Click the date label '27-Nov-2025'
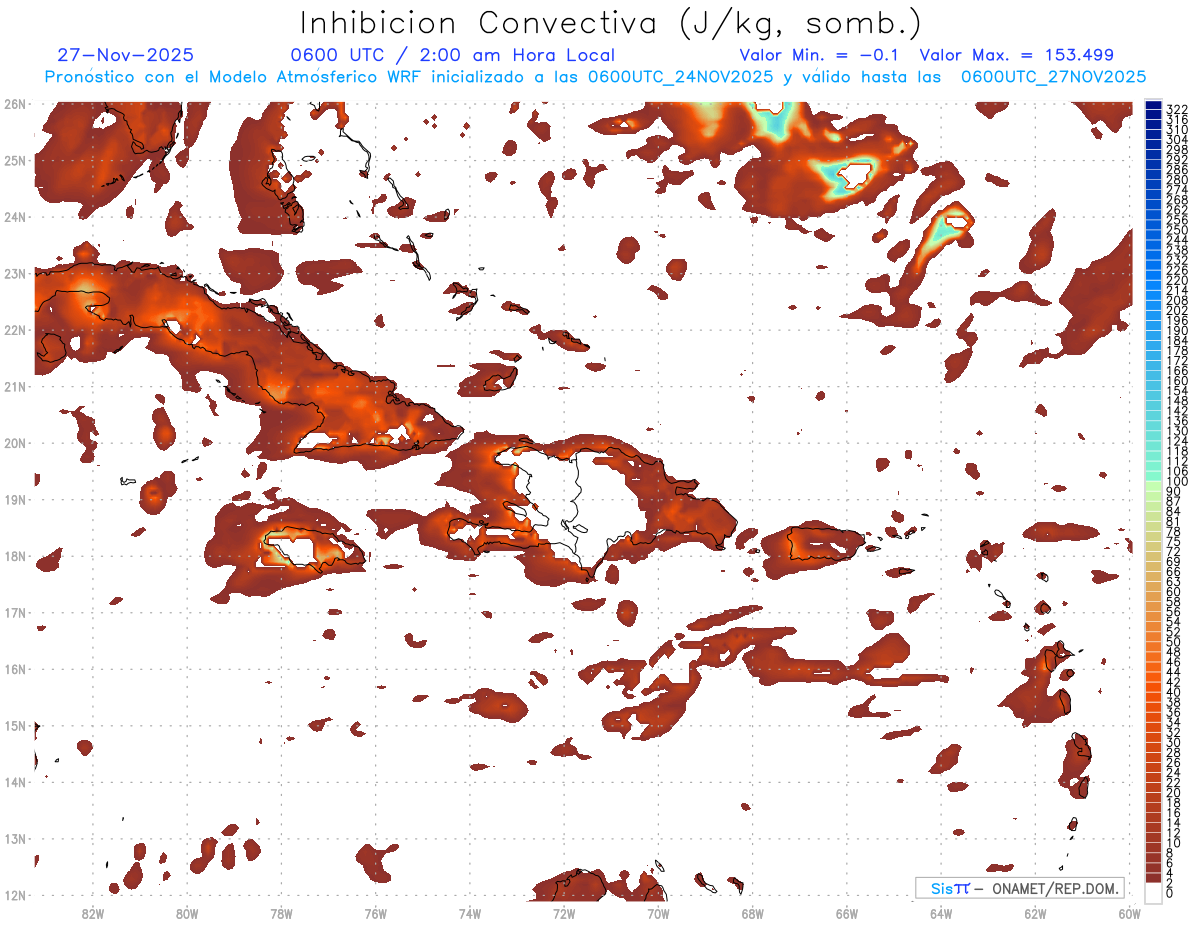This screenshot has height=927, width=1200. [x=126, y=55]
